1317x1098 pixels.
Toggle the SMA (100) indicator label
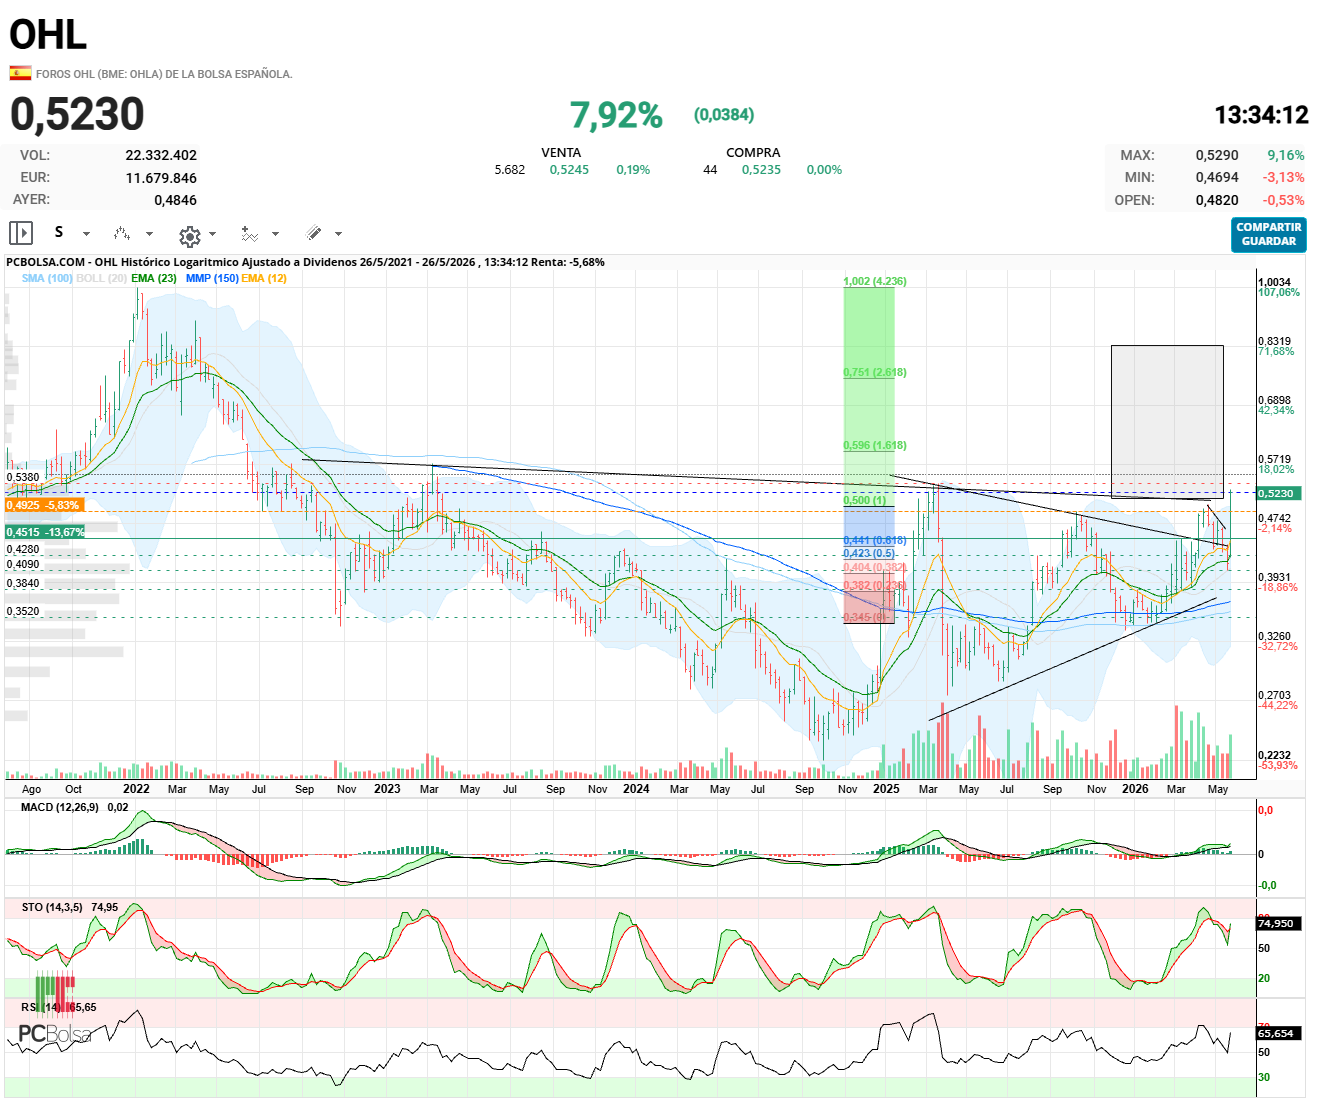pos(47,278)
